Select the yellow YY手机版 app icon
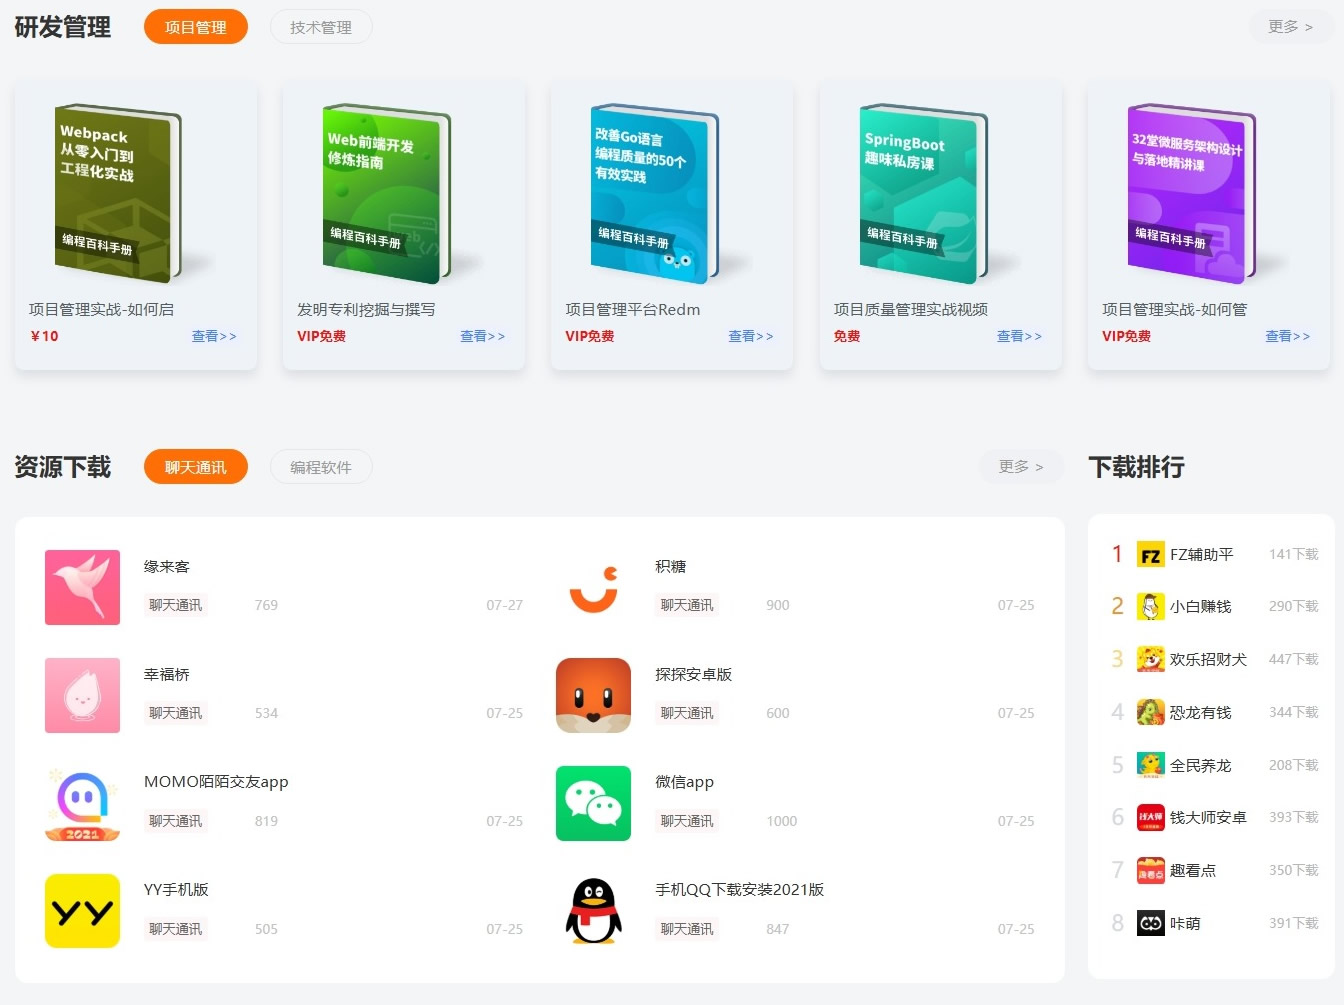The height and width of the screenshot is (1005, 1344). click(x=82, y=911)
